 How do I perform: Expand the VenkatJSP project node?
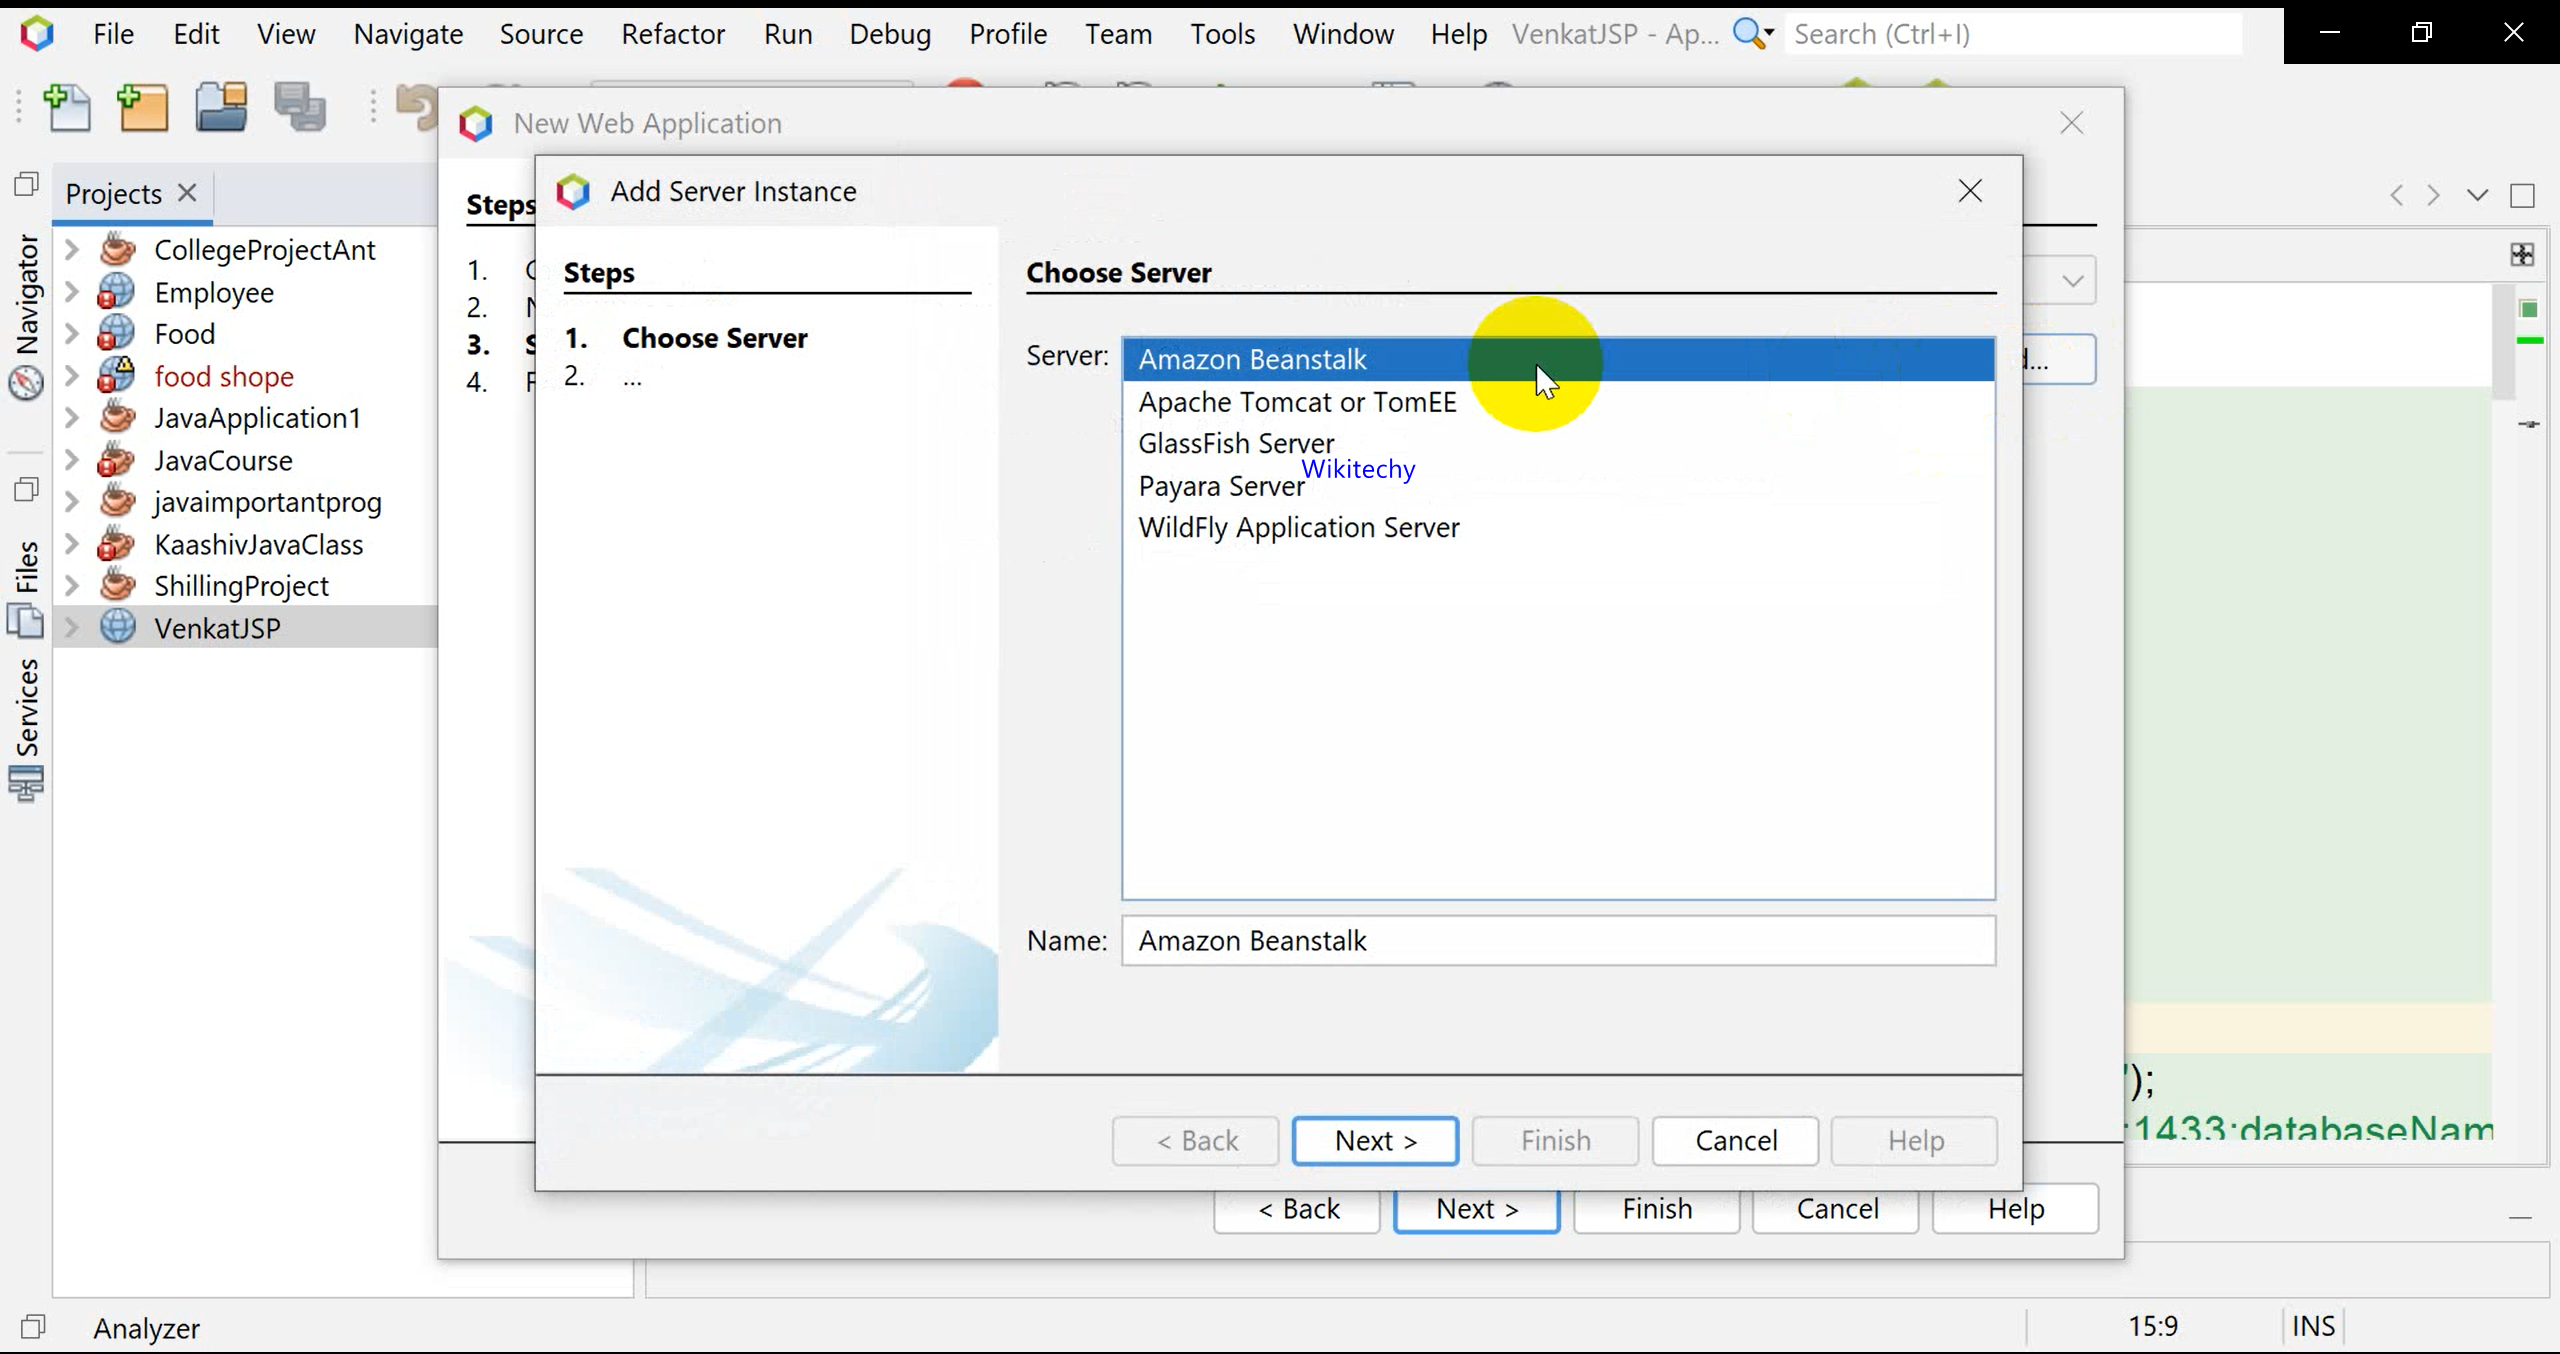pyautogui.click(x=72, y=628)
